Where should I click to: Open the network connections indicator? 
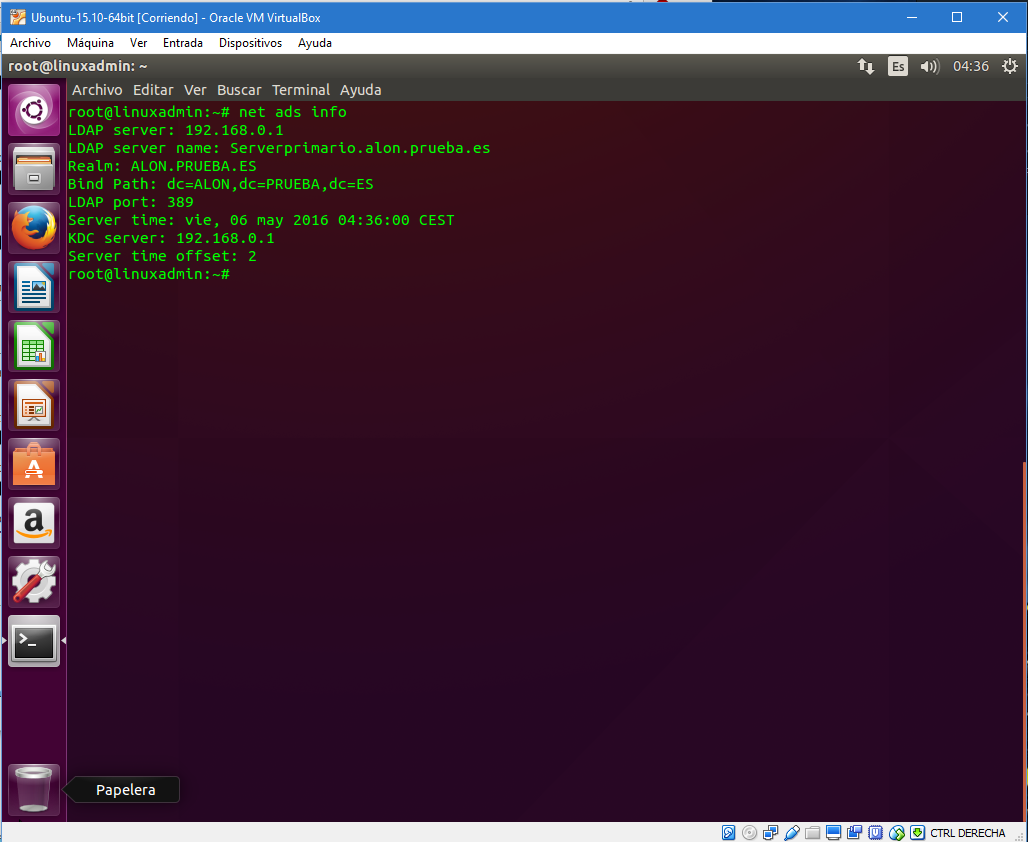(866, 67)
